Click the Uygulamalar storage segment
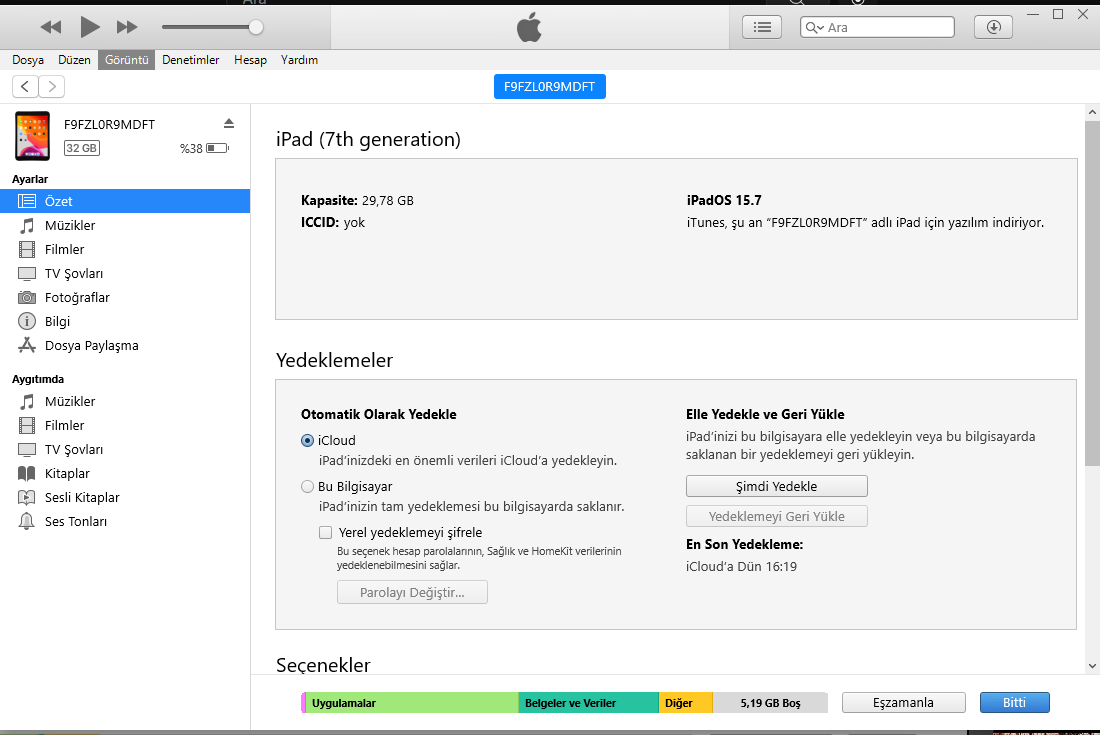This screenshot has width=1100, height=735. click(x=412, y=703)
